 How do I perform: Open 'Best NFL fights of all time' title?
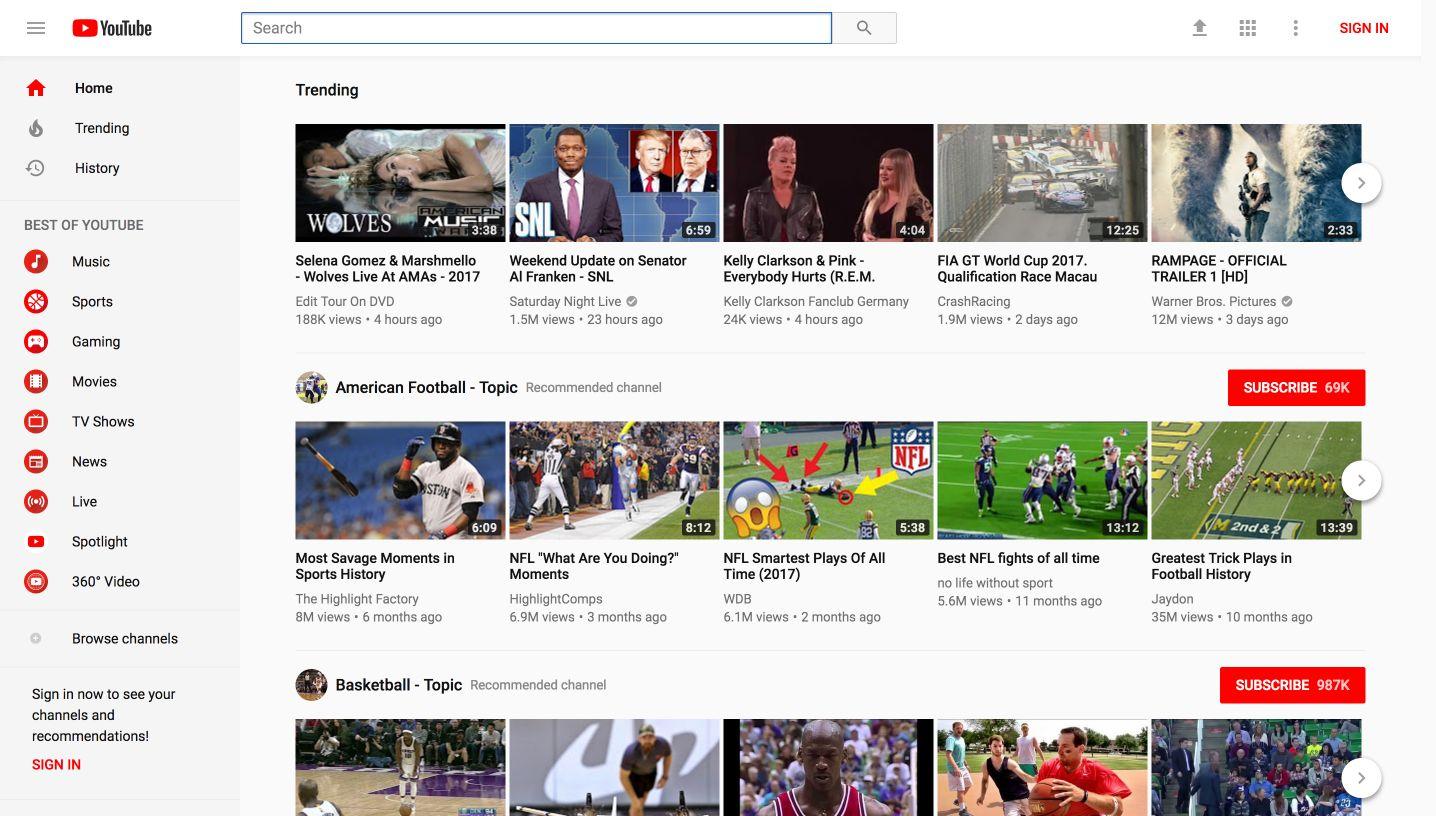(x=1018, y=558)
